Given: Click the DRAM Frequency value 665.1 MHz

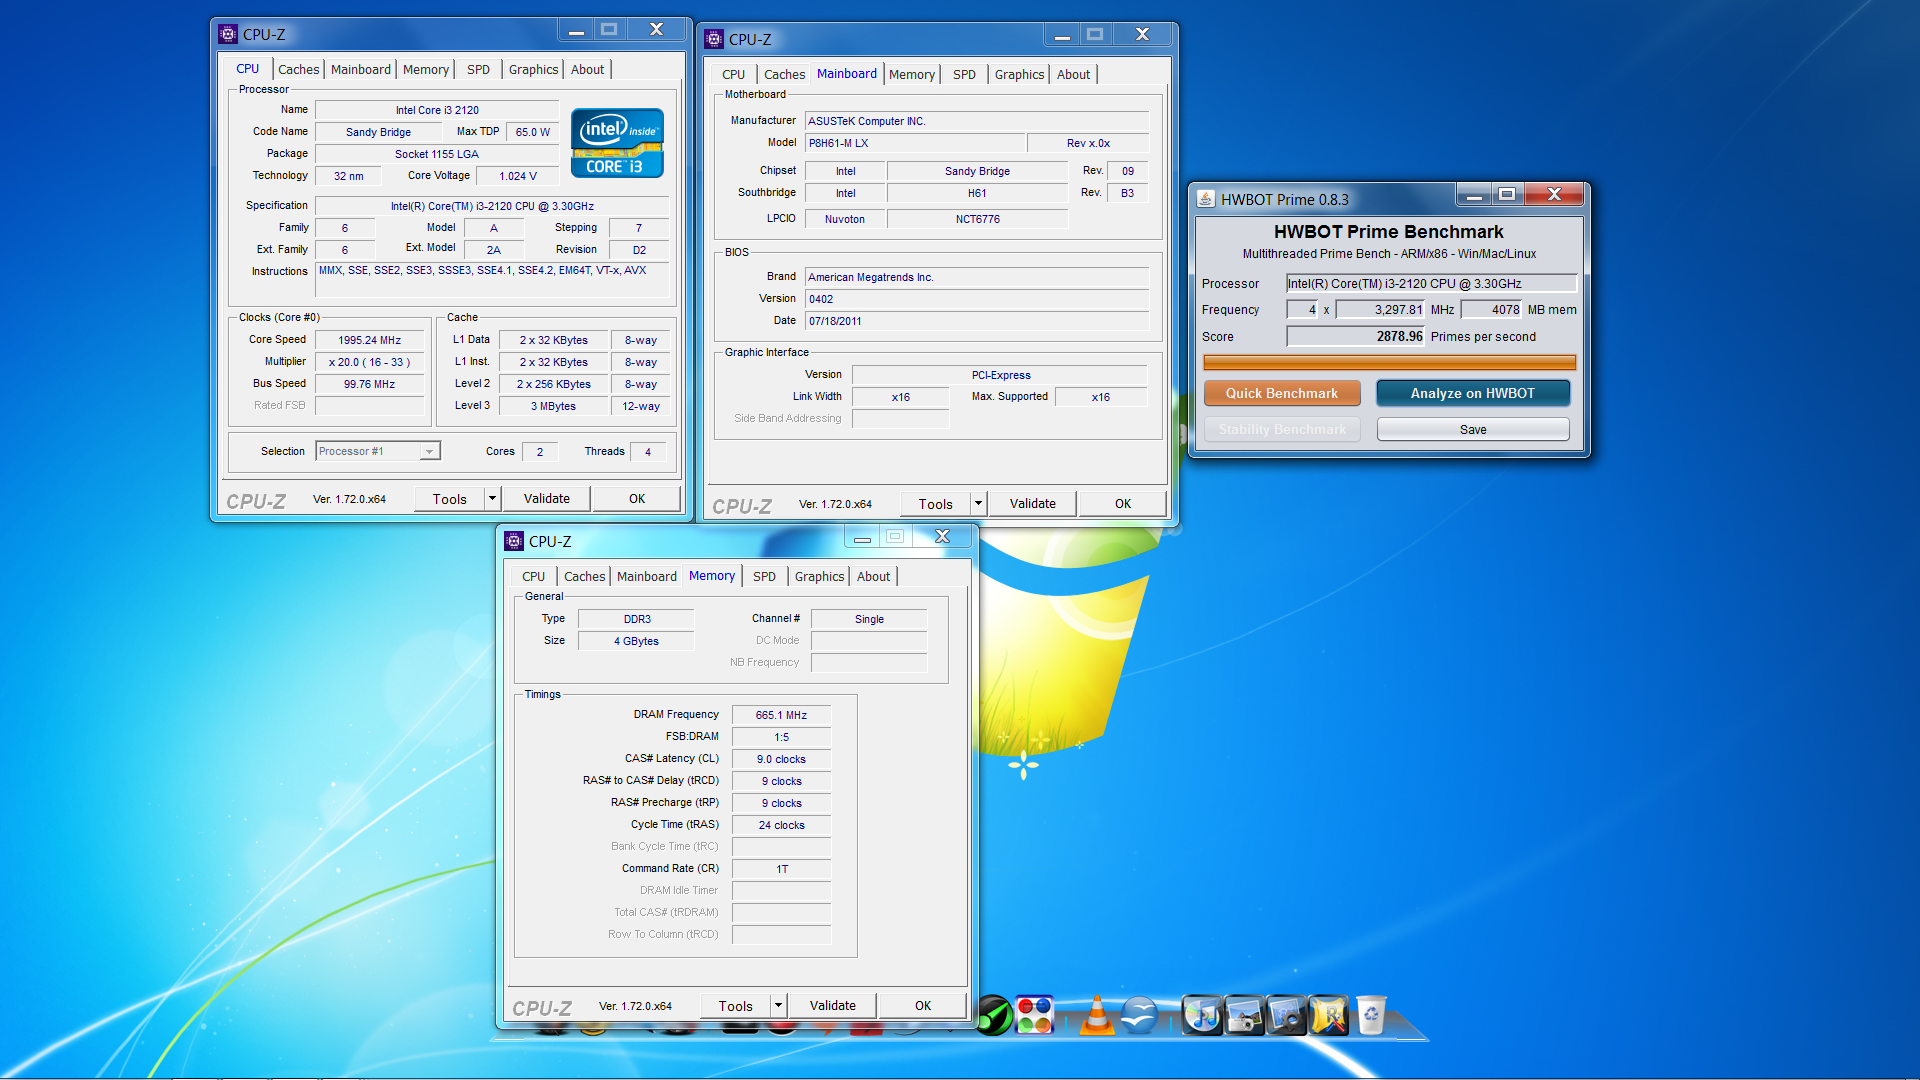Looking at the screenshot, I should [781, 715].
